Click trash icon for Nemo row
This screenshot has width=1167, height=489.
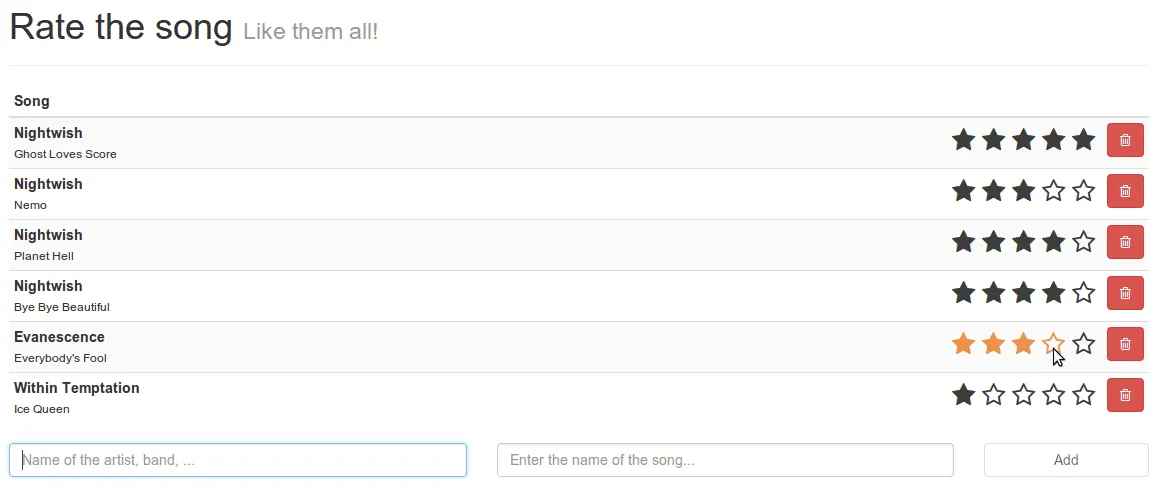(1125, 192)
